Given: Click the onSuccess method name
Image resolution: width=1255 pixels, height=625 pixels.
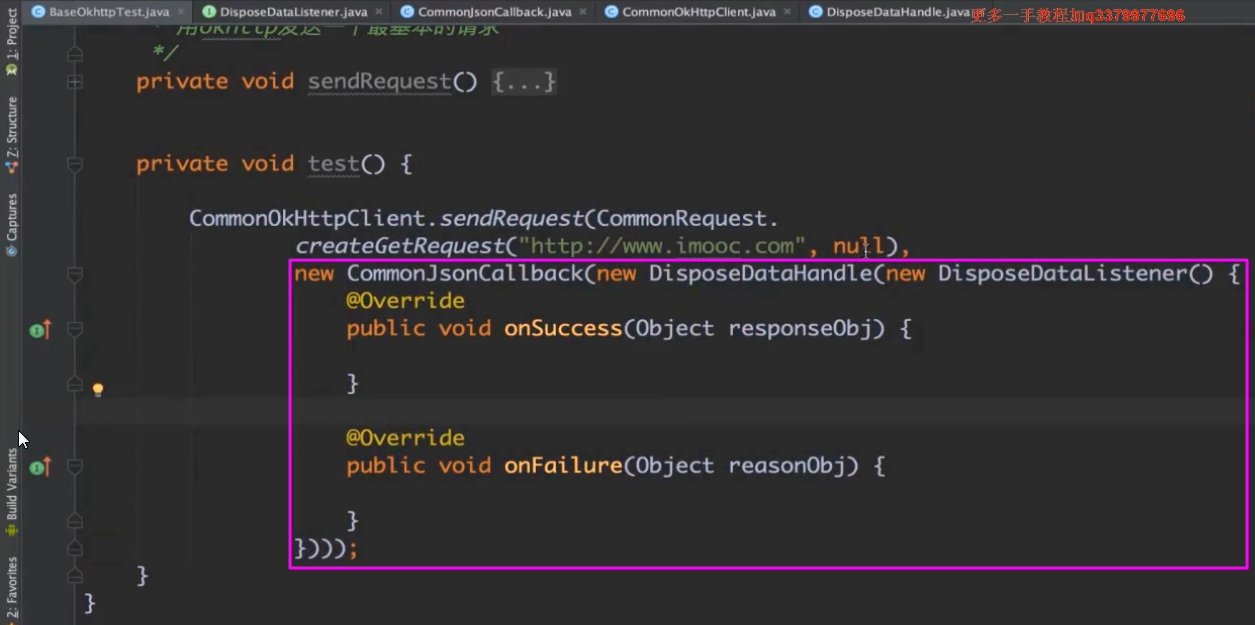Looking at the screenshot, I should pyautogui.click(x=563, y=329).
